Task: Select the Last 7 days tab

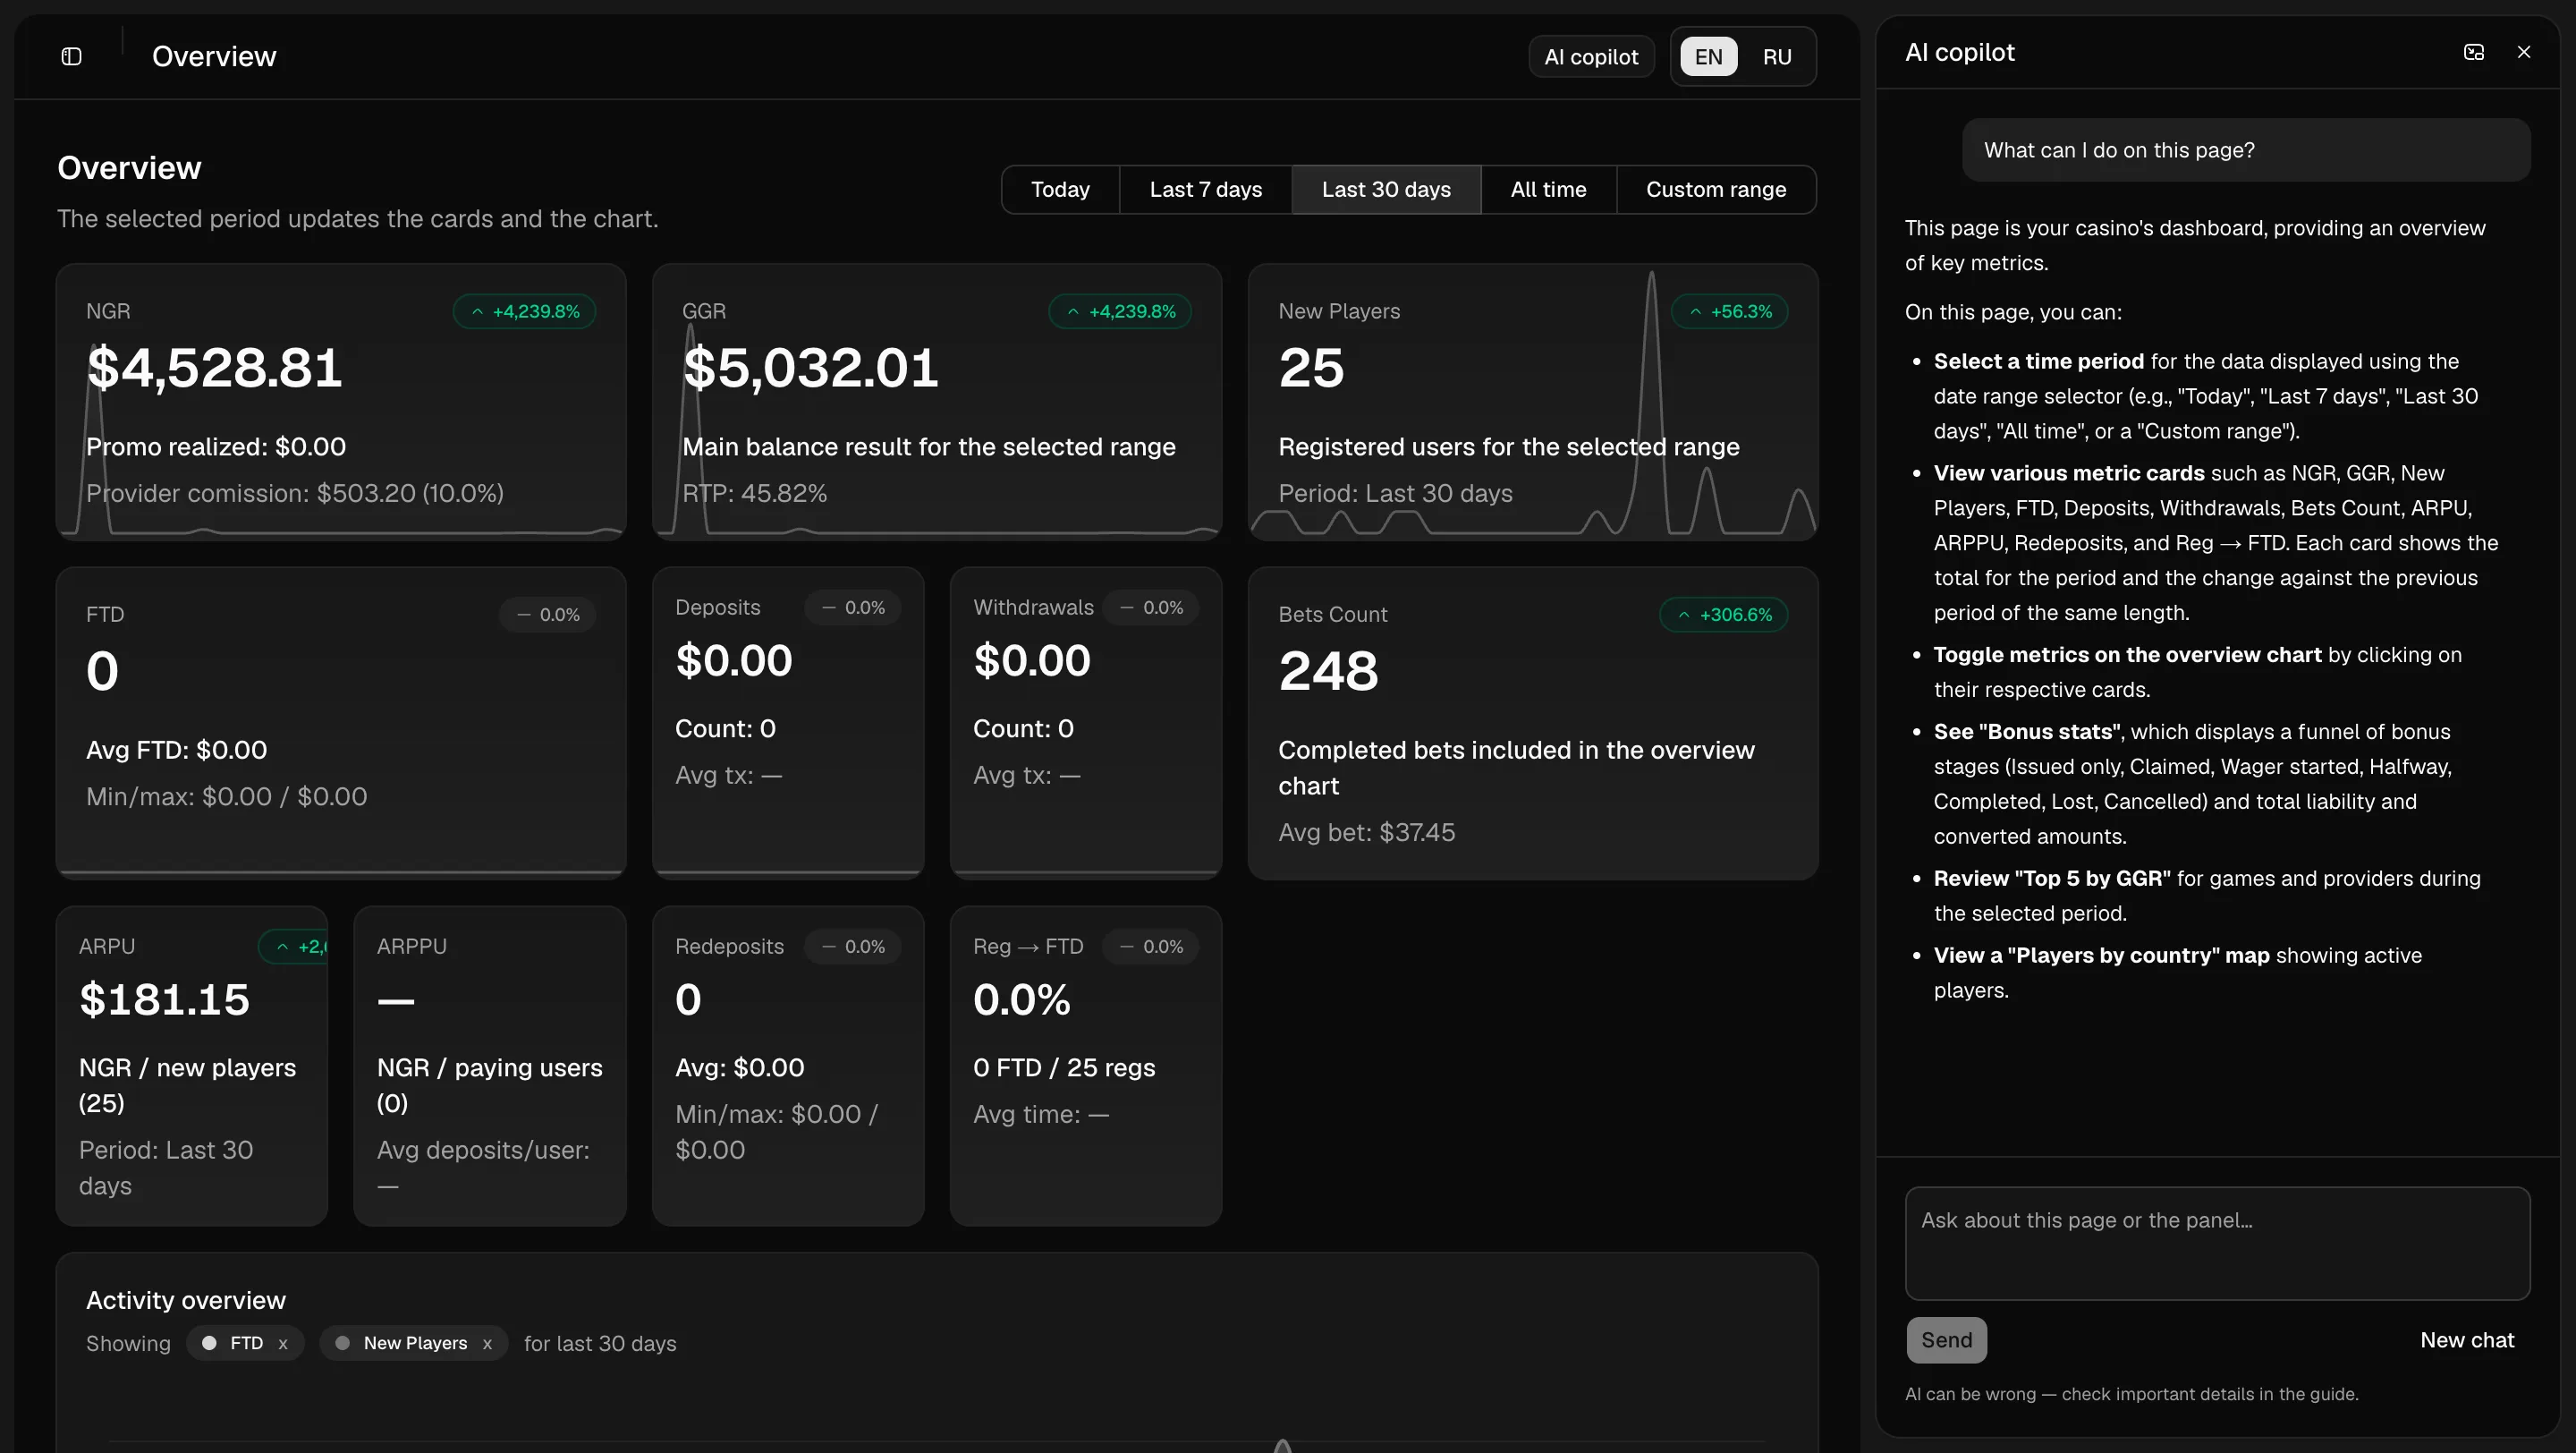Action: tap(1206, 189)
